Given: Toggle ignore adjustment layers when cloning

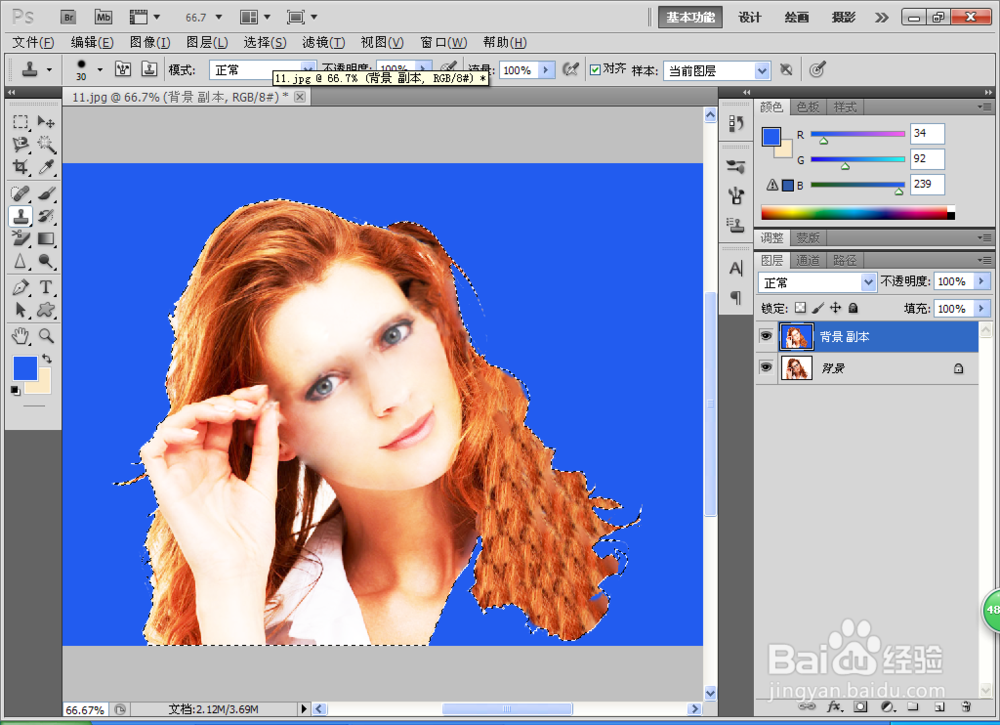Looking at the screenshot, I should pos(786,70).
